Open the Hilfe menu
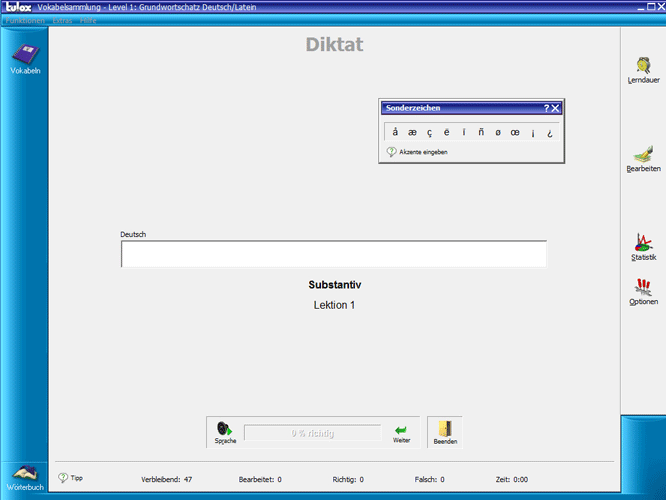The width and height of the screenshot is (666, 500). (x=89, y=20)
